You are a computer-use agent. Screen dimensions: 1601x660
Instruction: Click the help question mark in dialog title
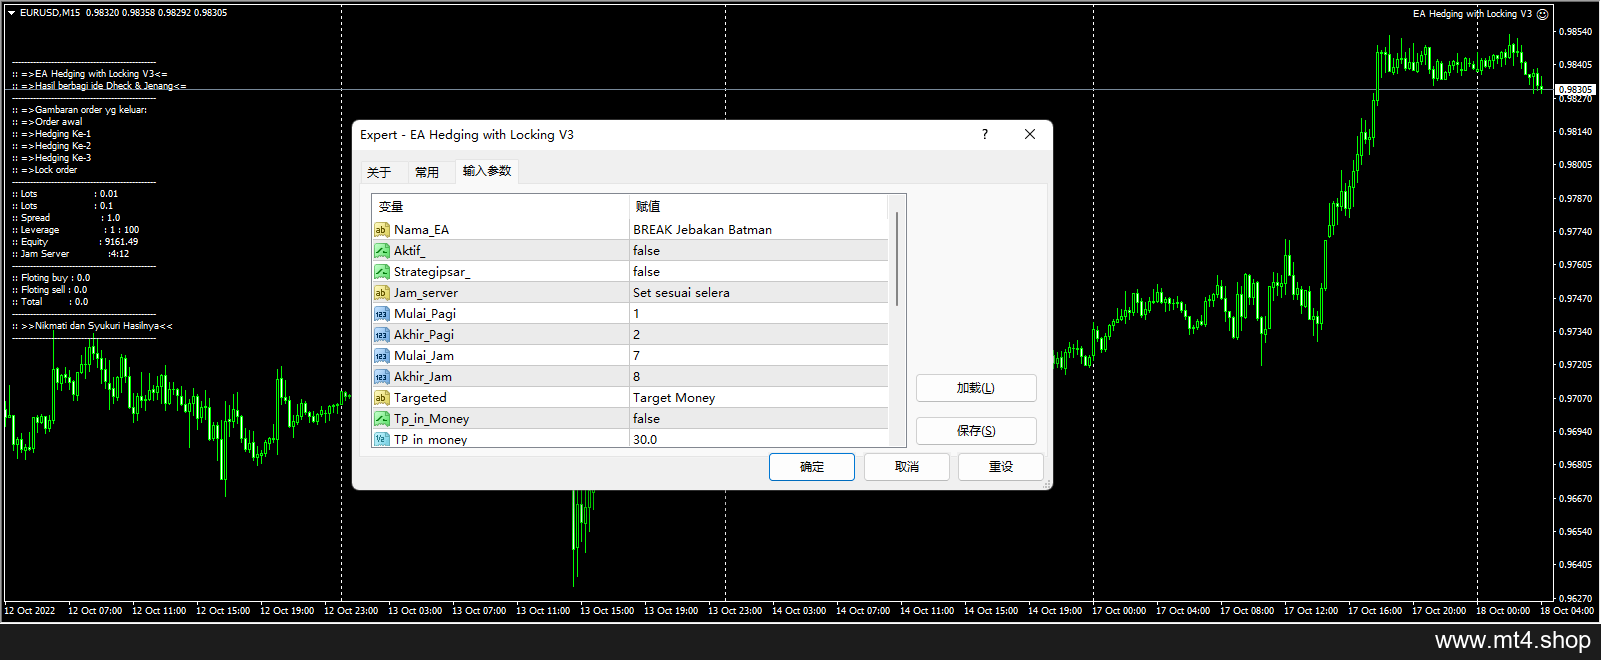pyautogui.click(x=985, y=134)
